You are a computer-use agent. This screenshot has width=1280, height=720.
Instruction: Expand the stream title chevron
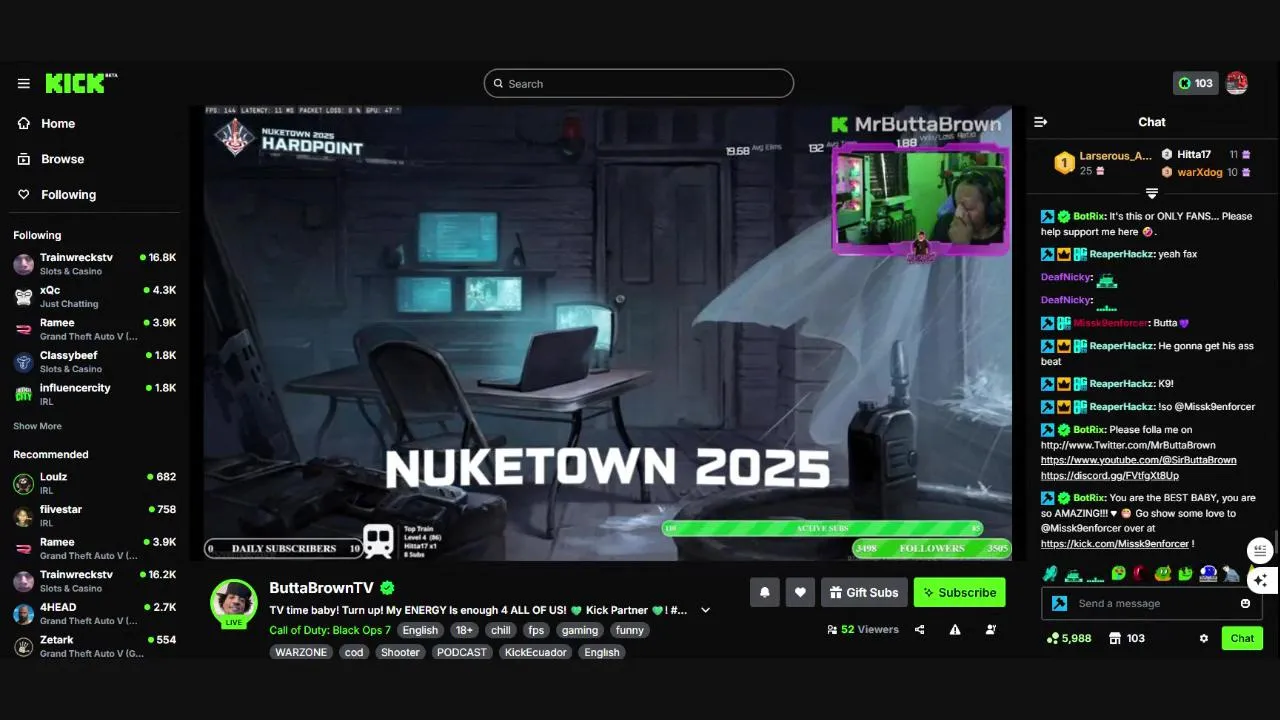(x=705, y=610)
